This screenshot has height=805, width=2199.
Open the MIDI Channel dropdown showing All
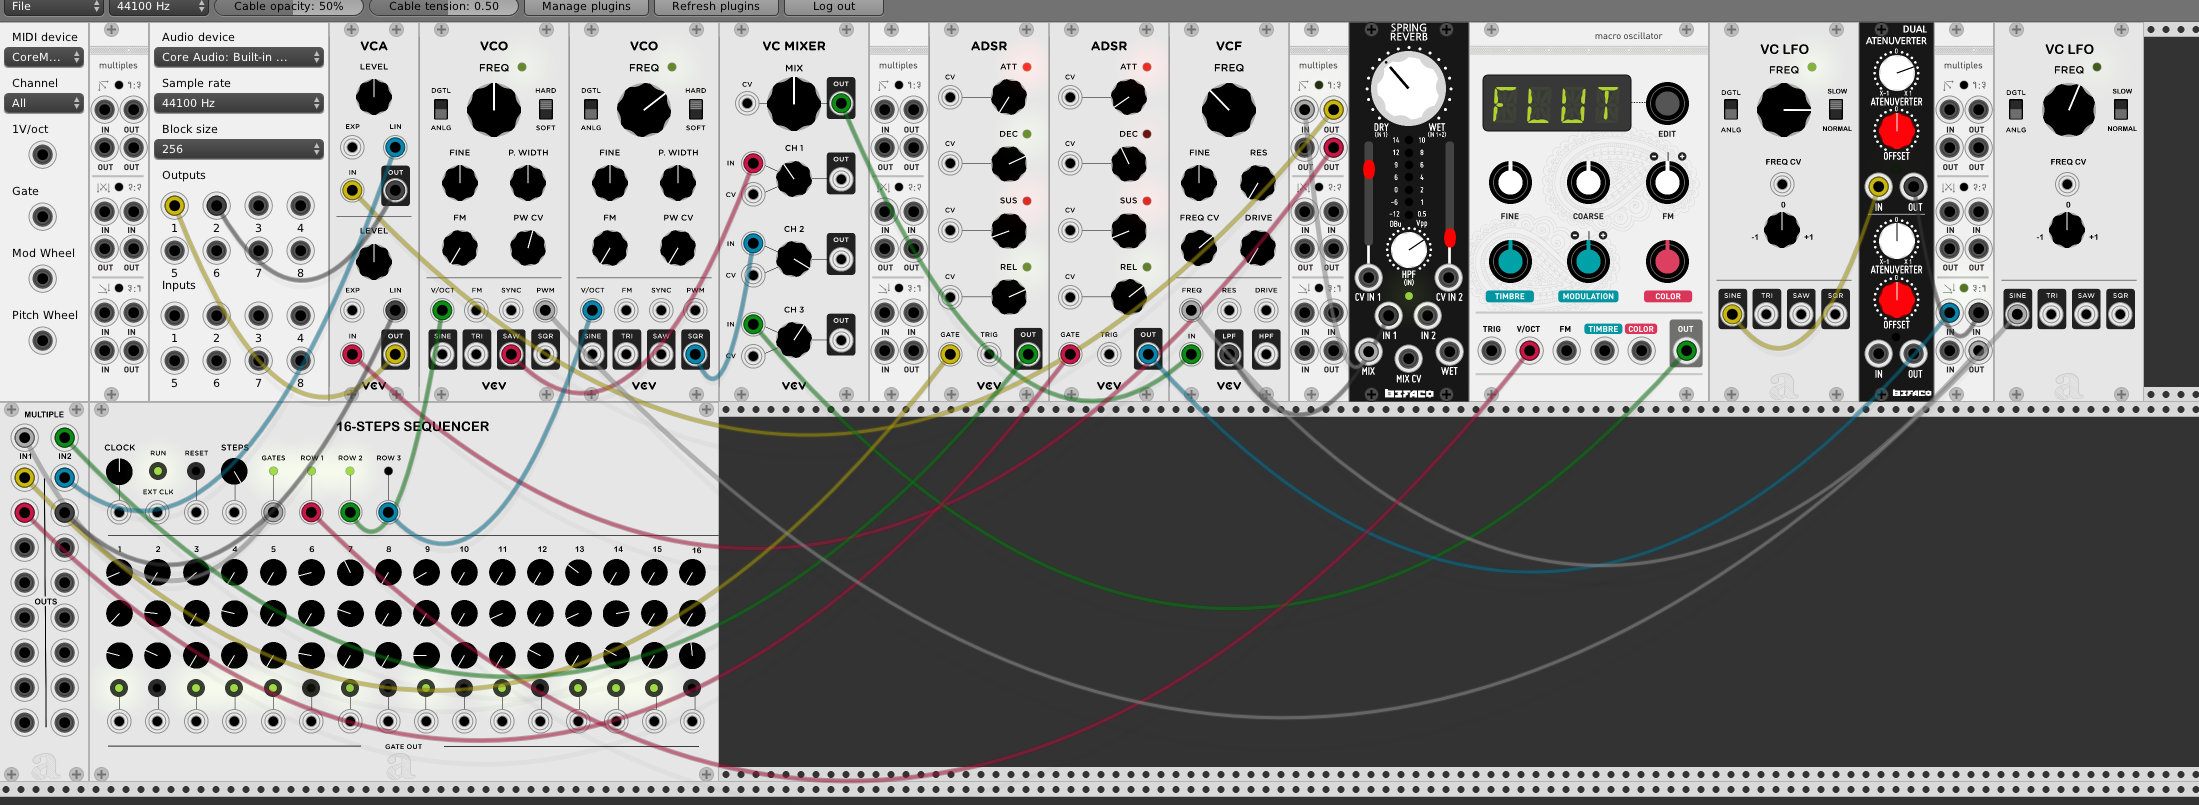click(x=45, y=103)
